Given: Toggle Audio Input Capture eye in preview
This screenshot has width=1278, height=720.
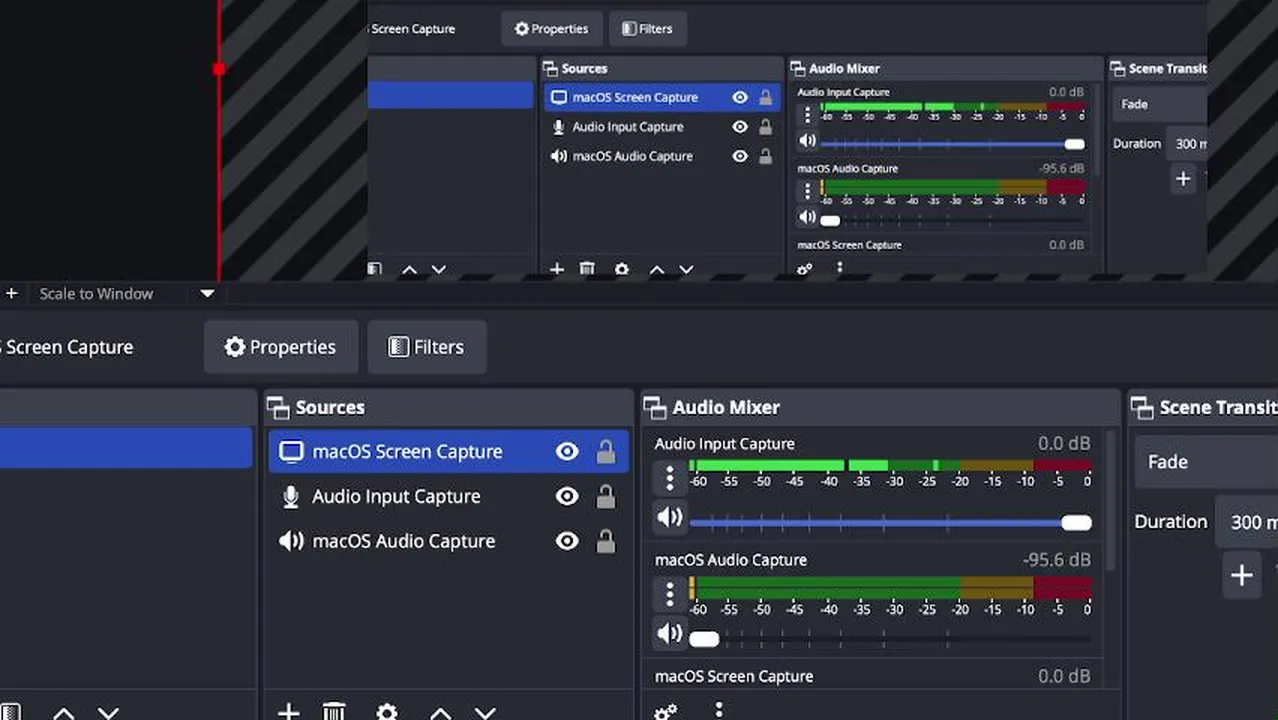Looking at the screenshot, I should pos(740,127).
